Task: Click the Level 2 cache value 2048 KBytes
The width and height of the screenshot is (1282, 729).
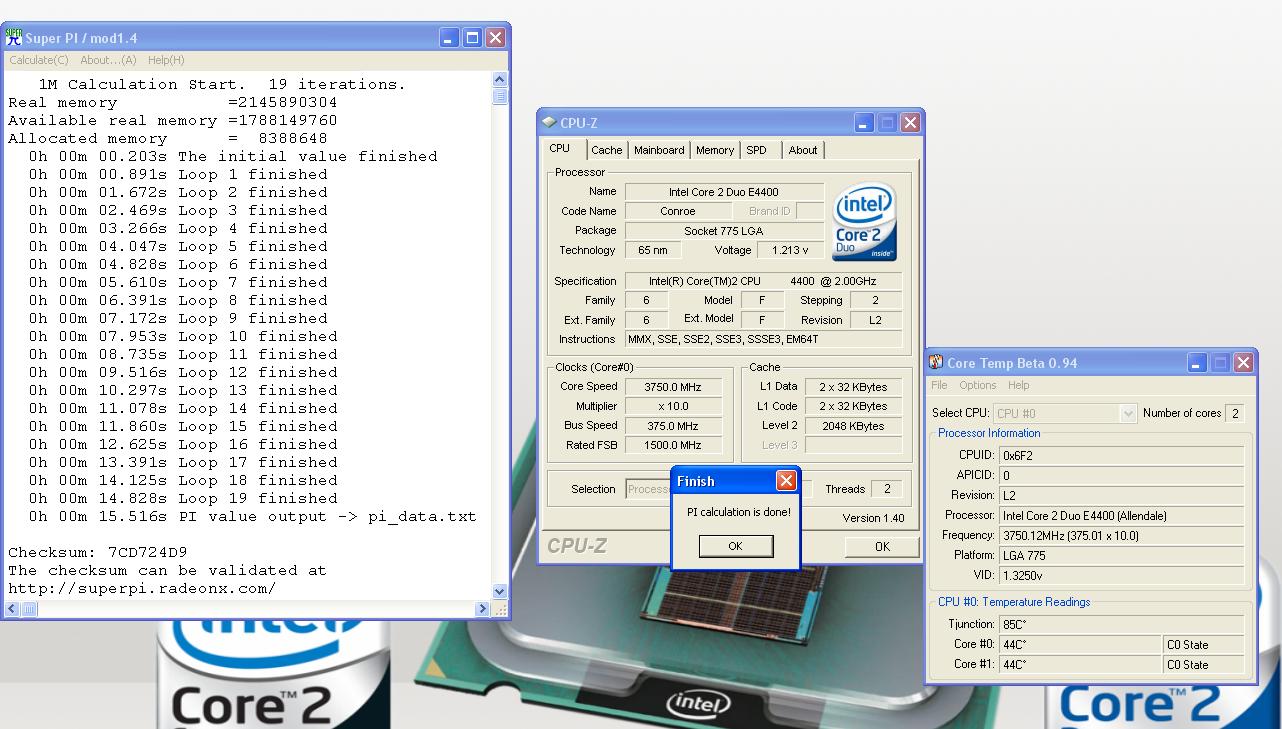Action: click(x=852, y=426)
